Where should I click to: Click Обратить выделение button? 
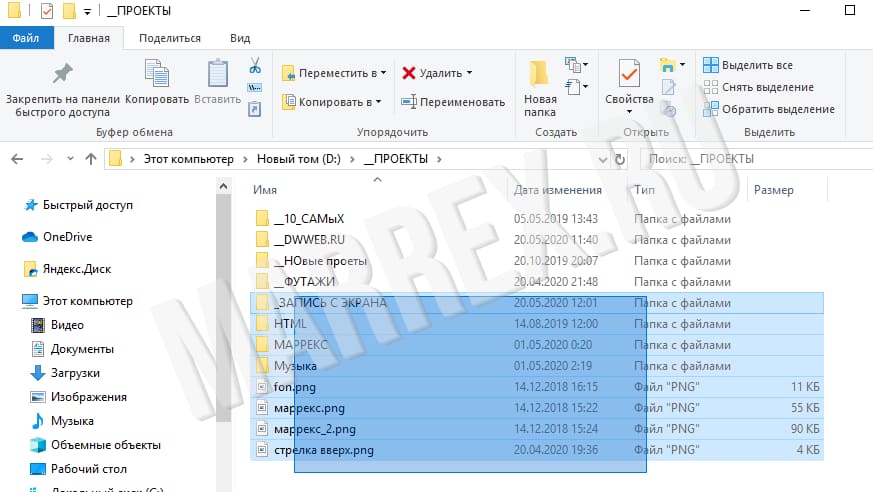coord(769,109)
